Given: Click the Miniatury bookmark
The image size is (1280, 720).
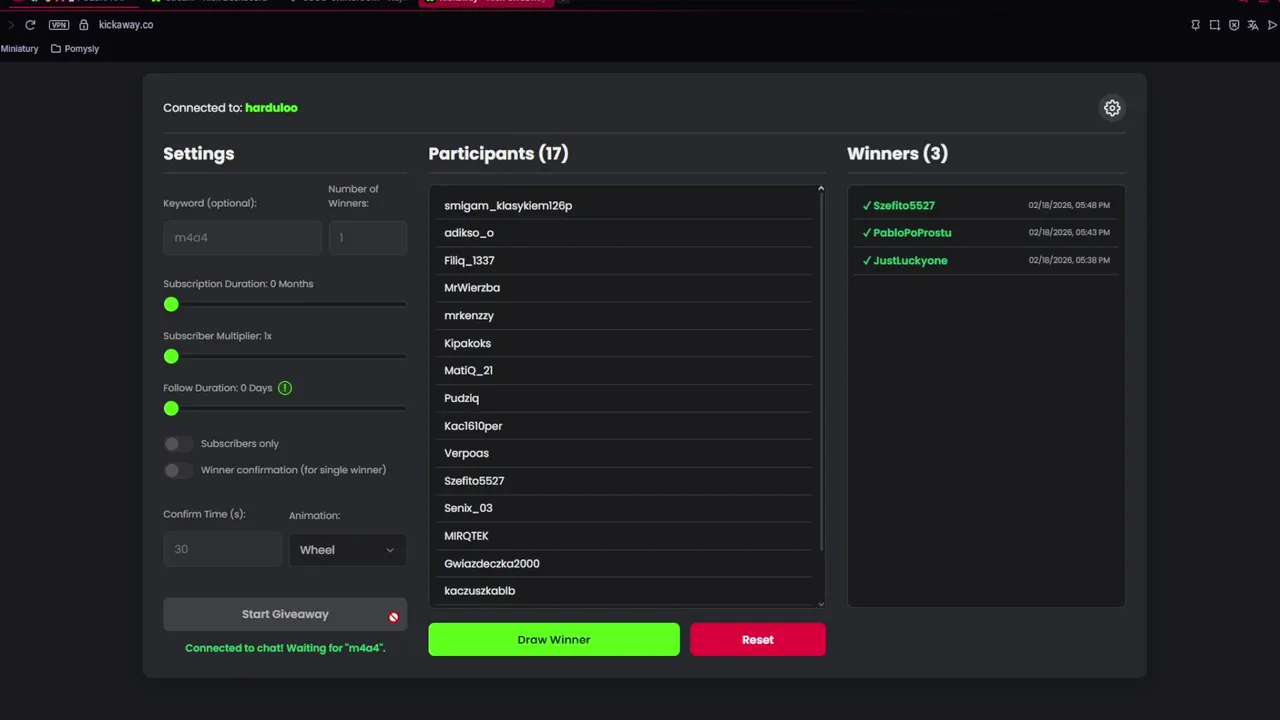Looking at the screenshot, I should pyautogui.click(x=19, y=49).
